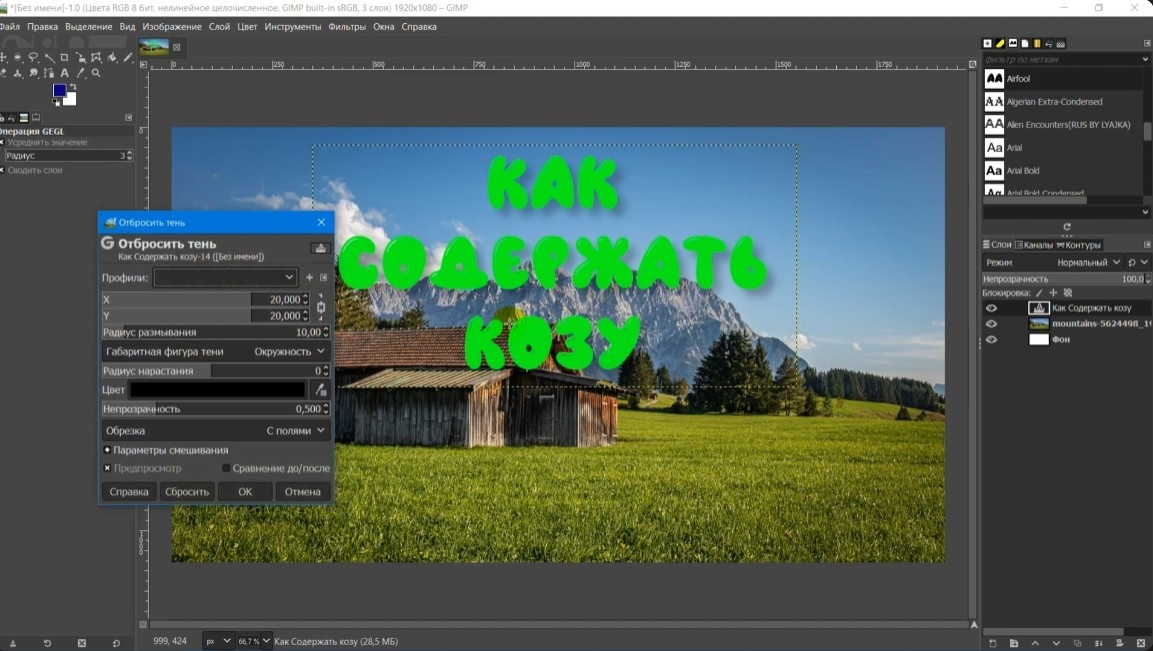This screenshot has height=651, width=1153.
Task: Expand Параметры смешивания section
Action: [x=107, y=449]
